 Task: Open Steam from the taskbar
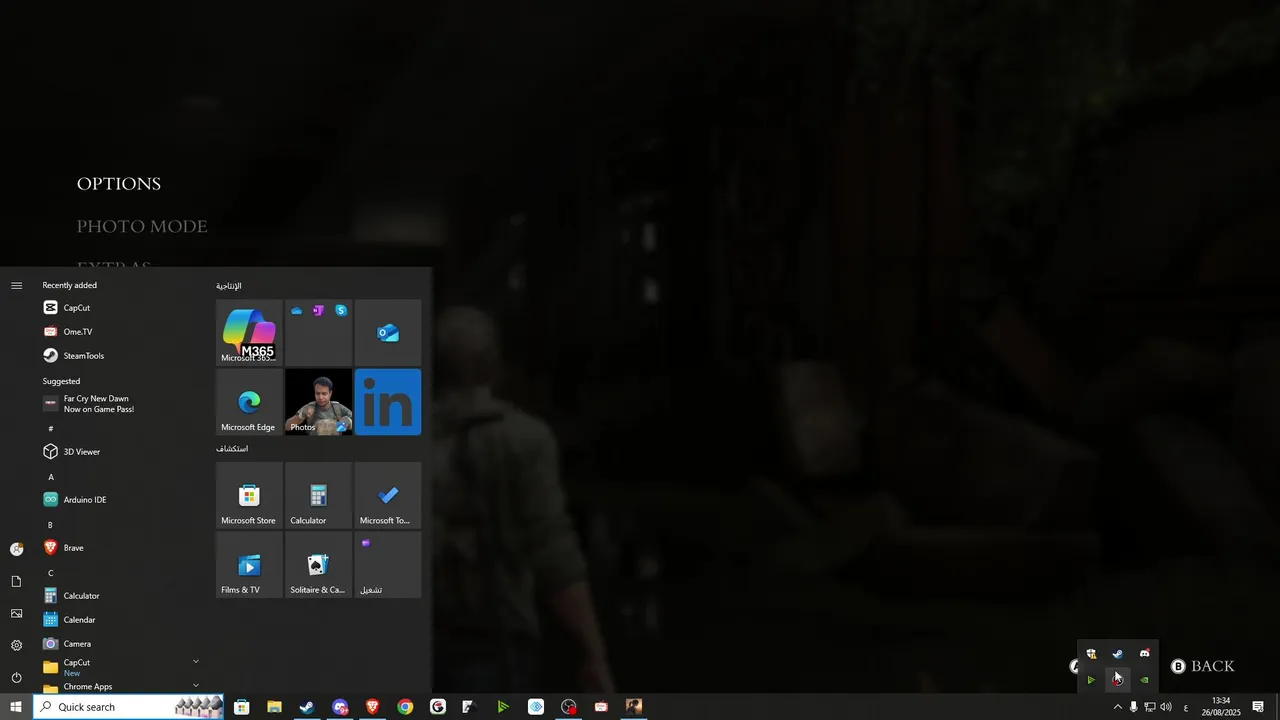[x=307, y=707]
